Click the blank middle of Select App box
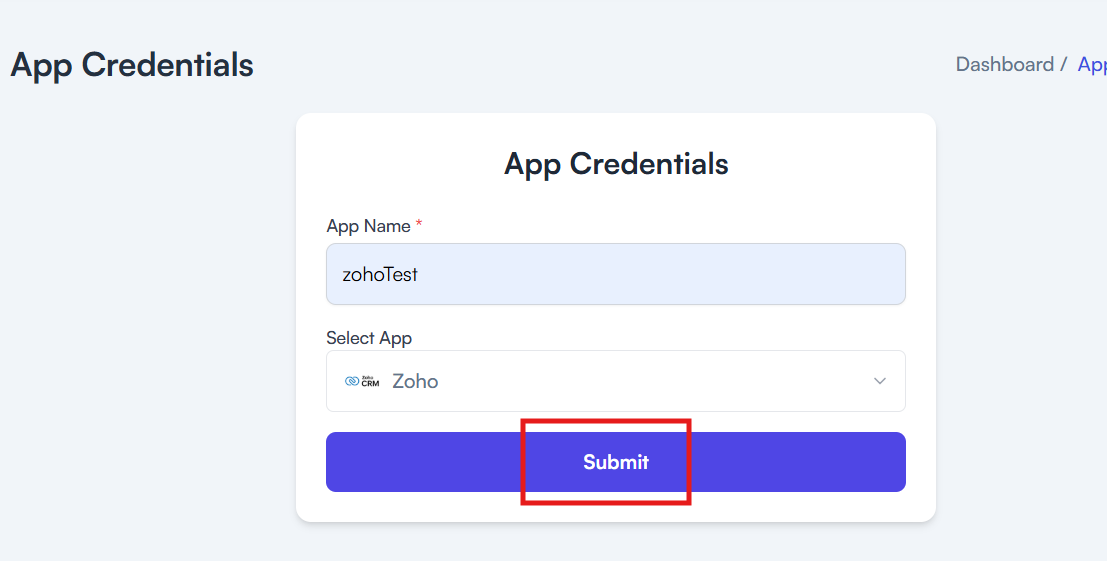1107x561 pixels. 635,381
